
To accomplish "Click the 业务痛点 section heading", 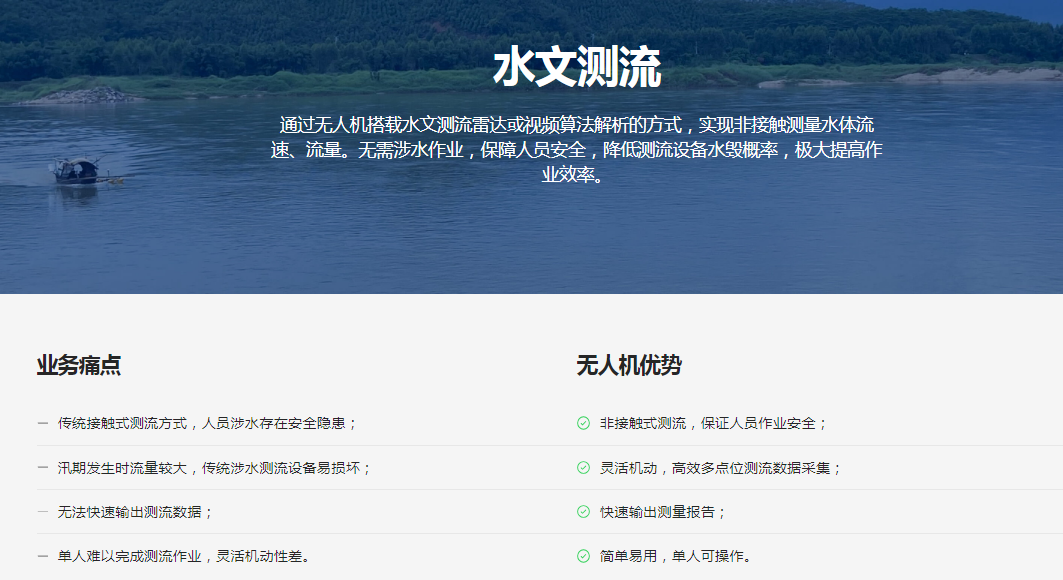I will coord(79,365).
